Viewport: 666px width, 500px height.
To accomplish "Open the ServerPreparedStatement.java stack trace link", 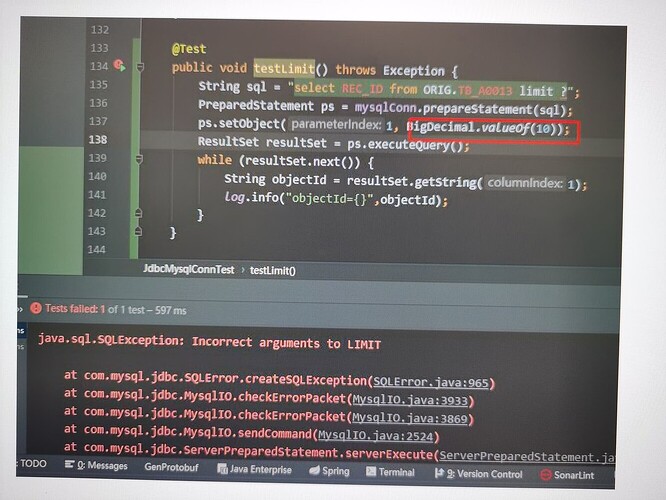I will (x=527, y=457).
